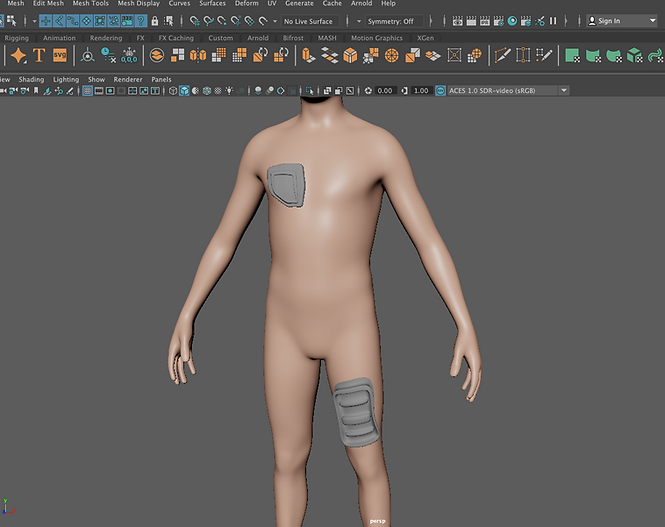
Task: Click the orange four-point star shelf icon
Action: [18, 56]
